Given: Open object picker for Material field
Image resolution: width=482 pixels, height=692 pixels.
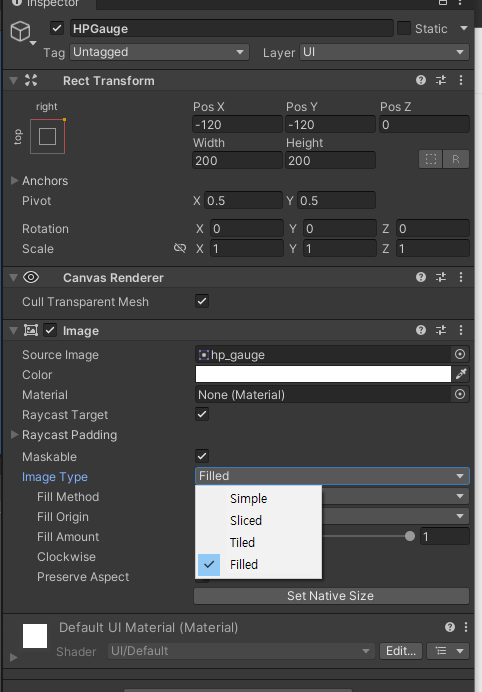Looking at the screenshot, I should [460, 394].
